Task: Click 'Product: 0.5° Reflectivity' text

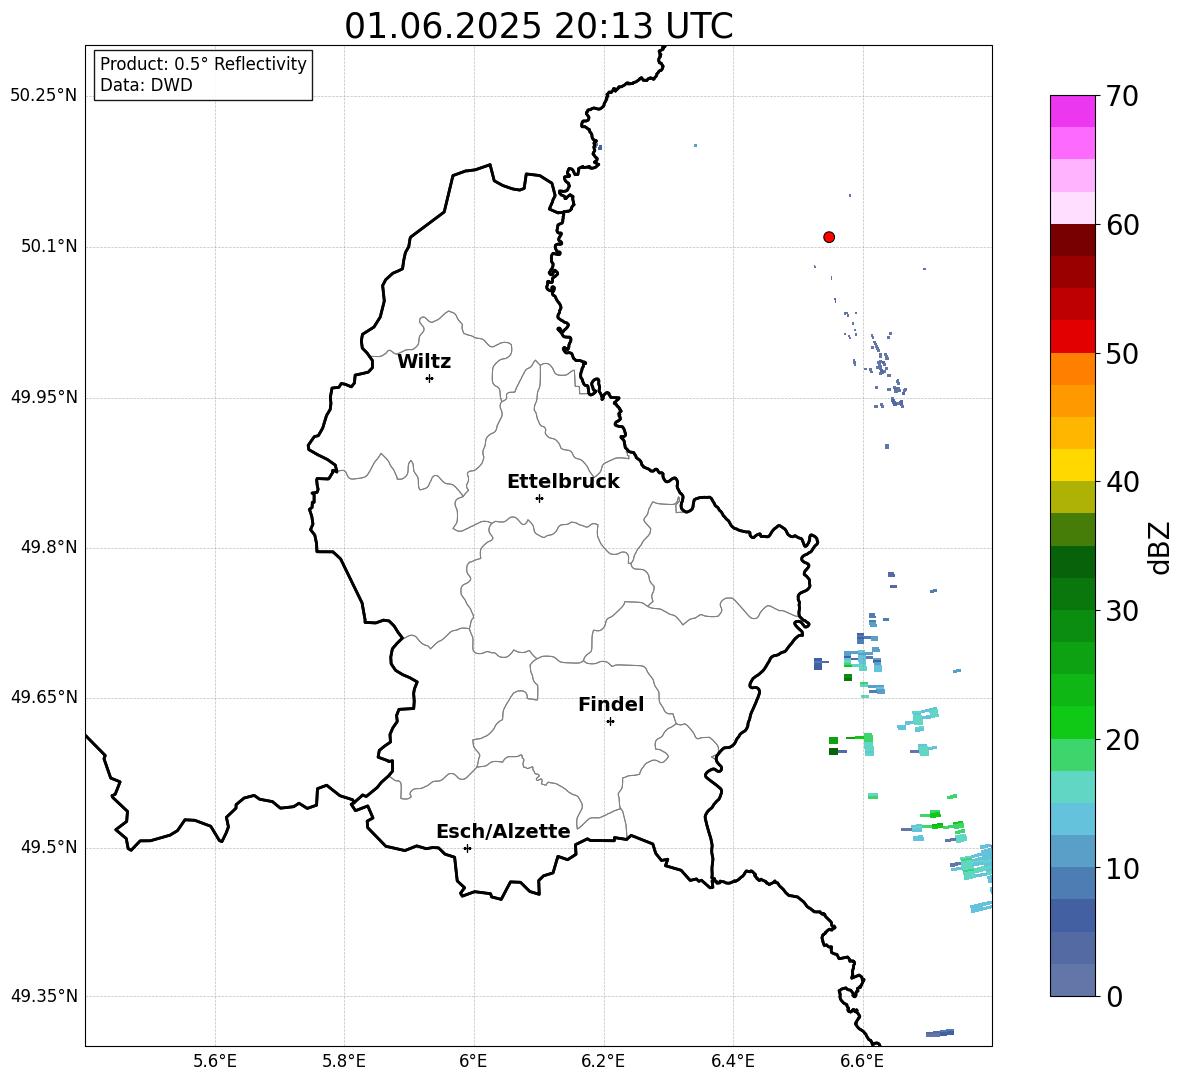Action: (203, 63)
